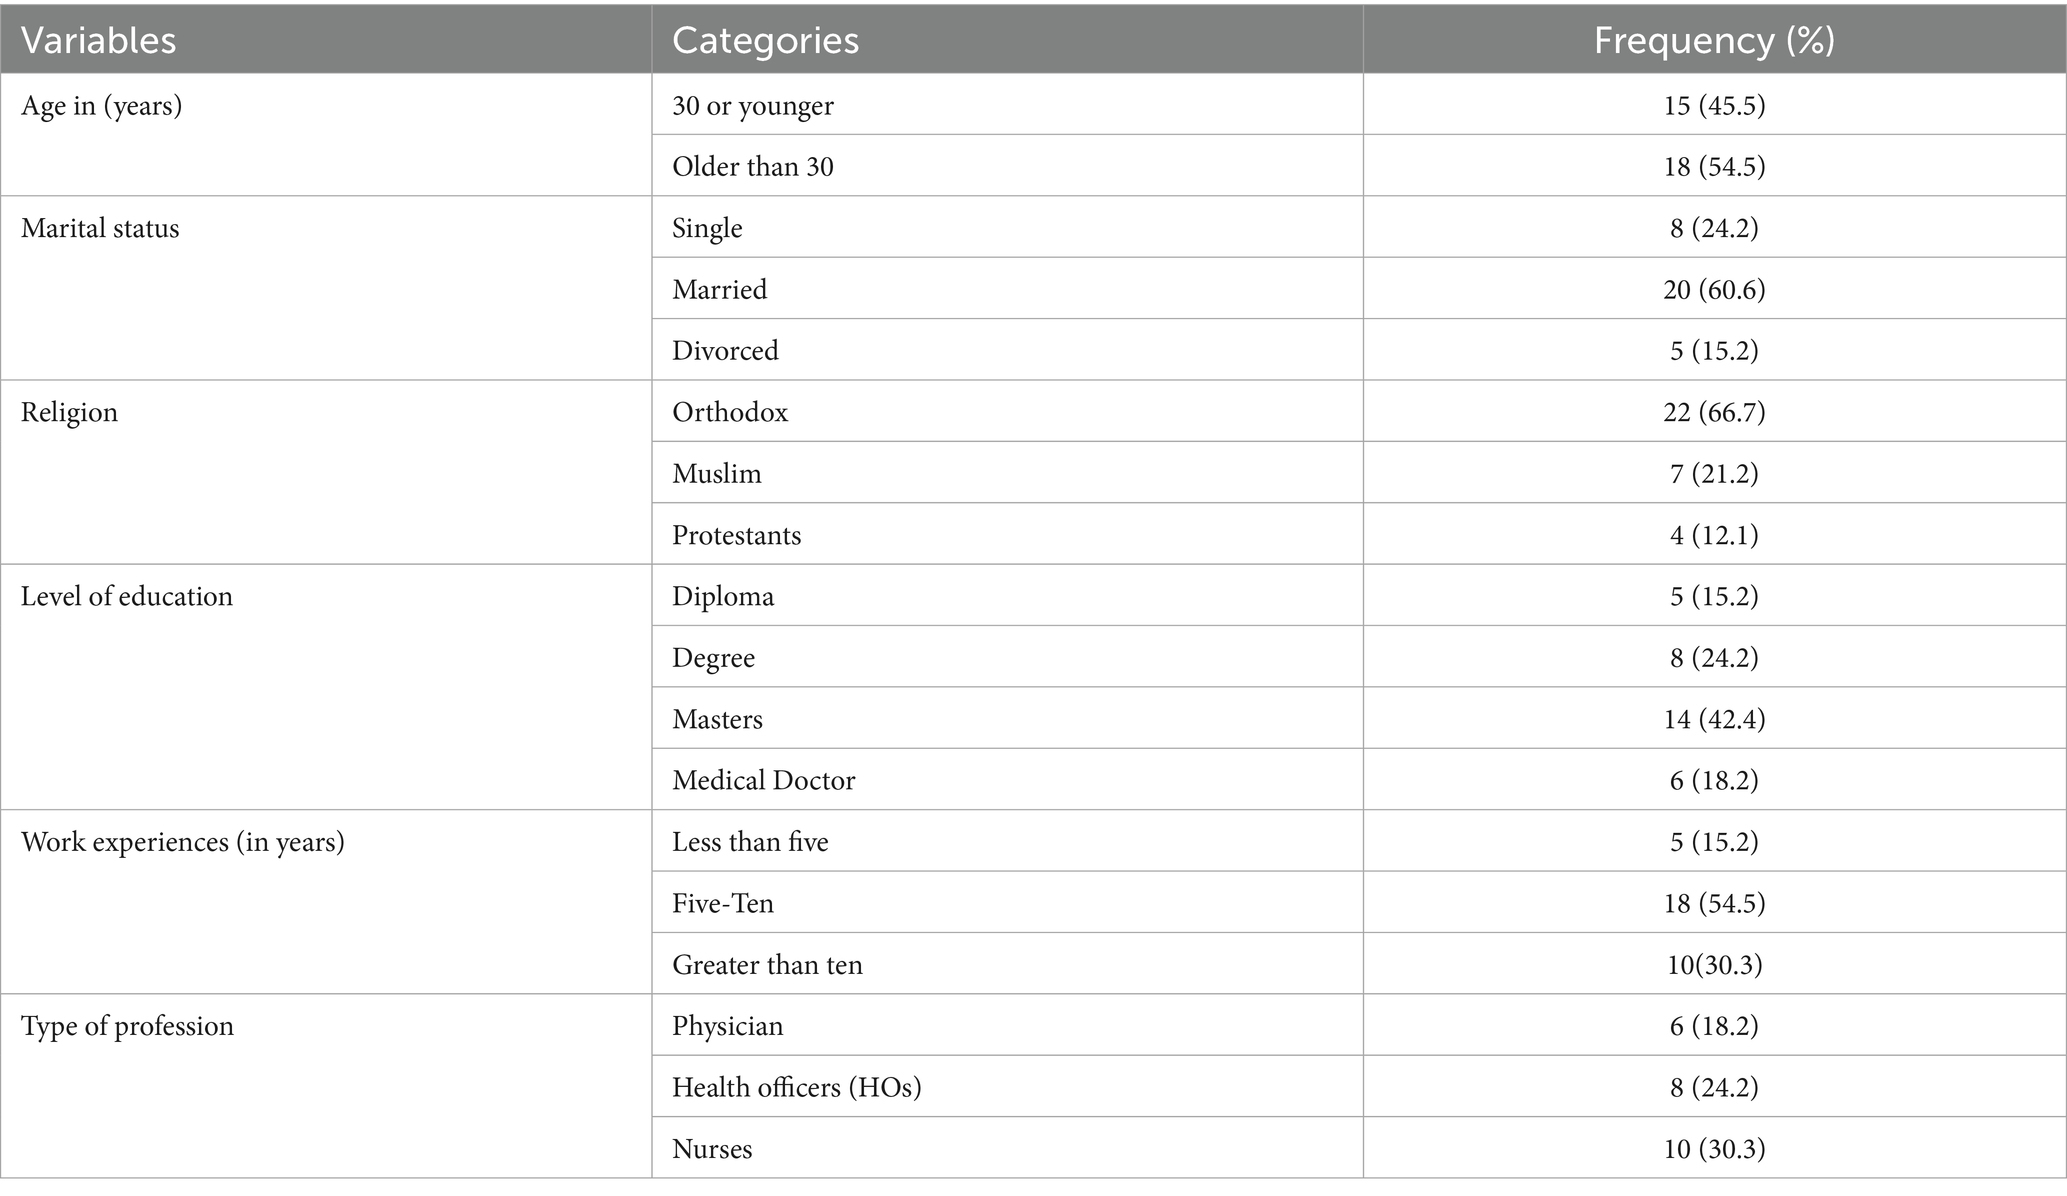
Task: Click the Religion variable cell
Action: tap(326, 472)
